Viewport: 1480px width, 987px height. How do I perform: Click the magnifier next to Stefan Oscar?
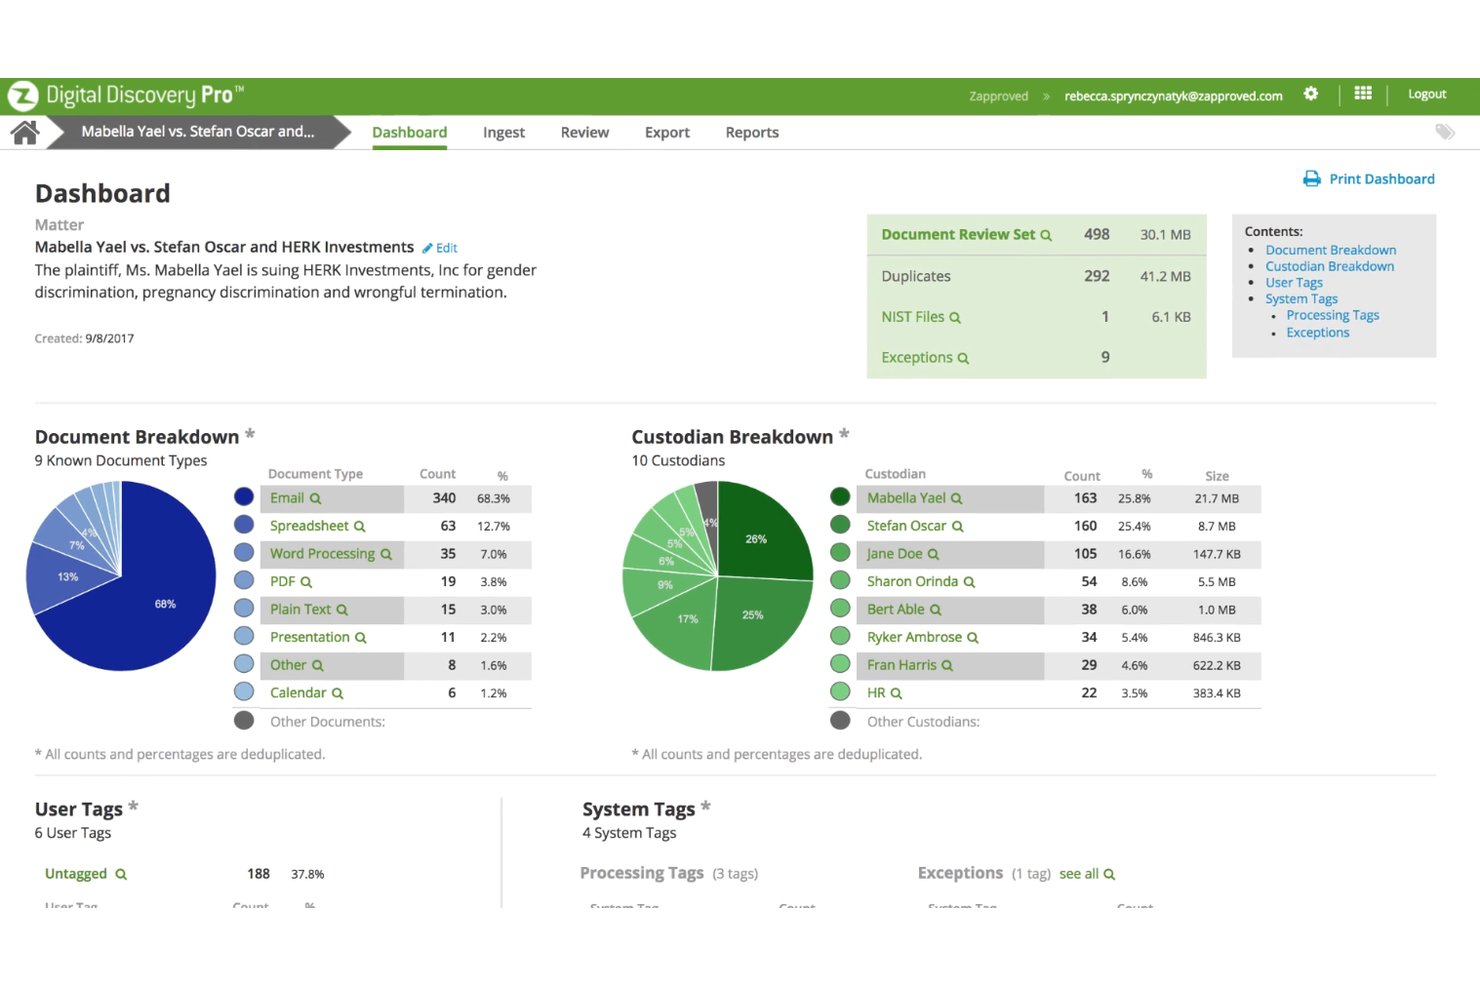958,527
